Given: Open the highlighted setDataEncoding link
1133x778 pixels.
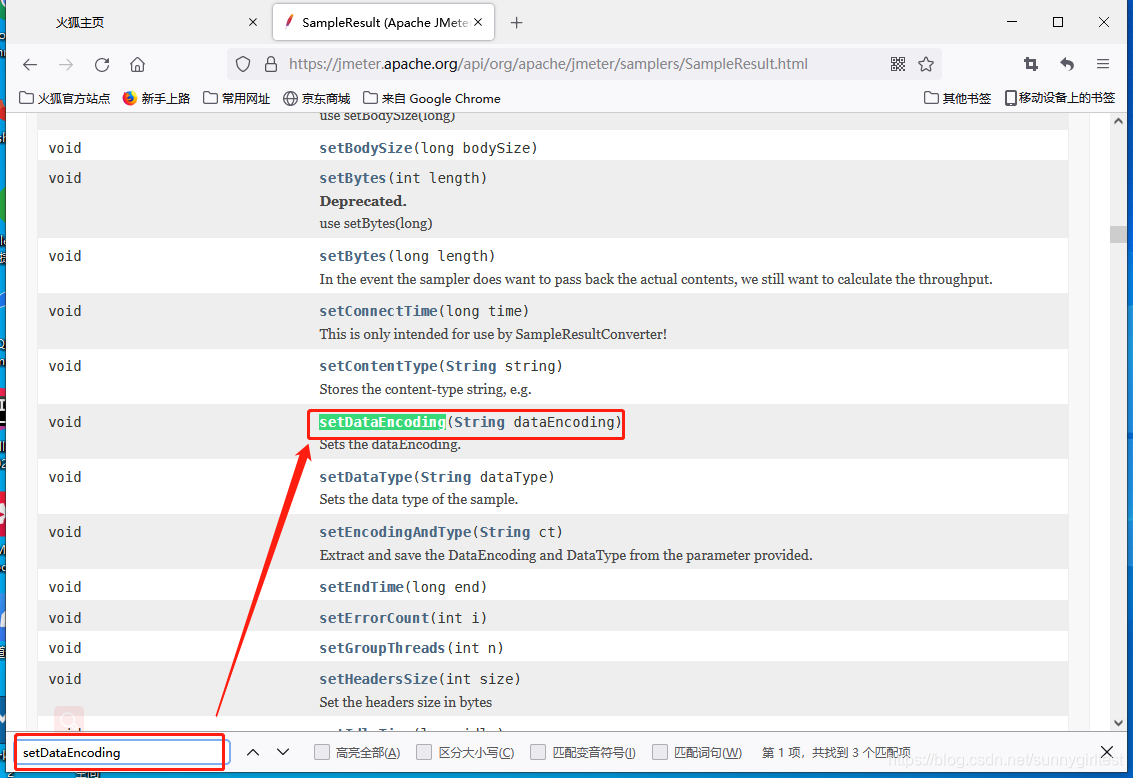Looking at the screenshot, I should click(x=382, y=422).
